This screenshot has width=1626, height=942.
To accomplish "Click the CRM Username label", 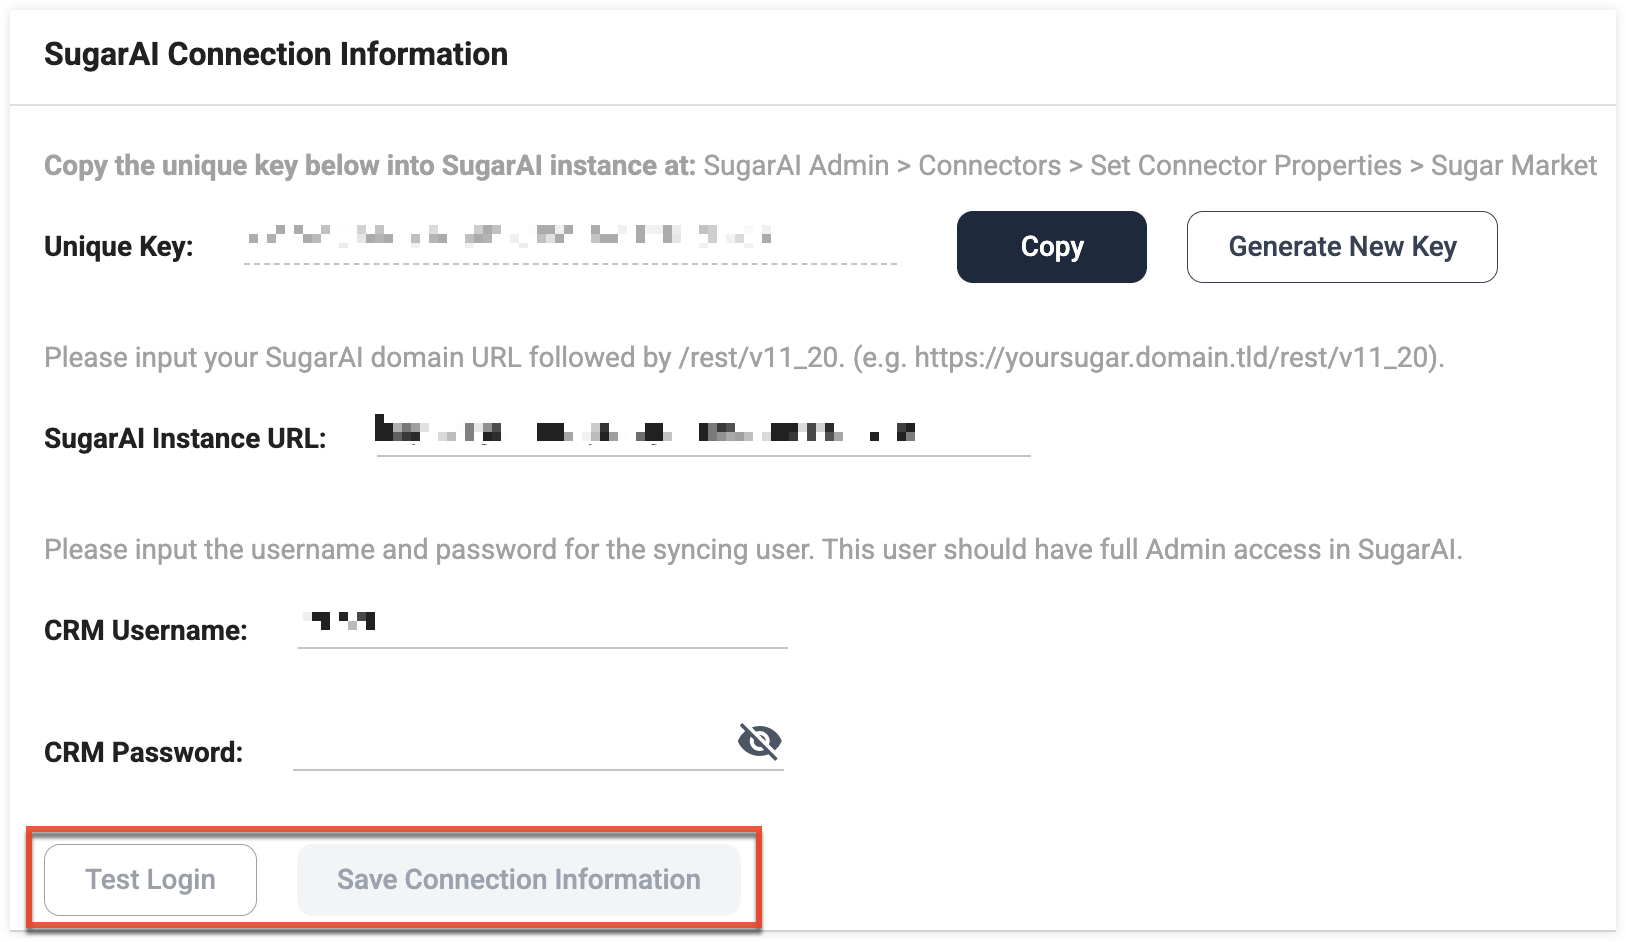I will pyautogui.click(x=146, y=630).
